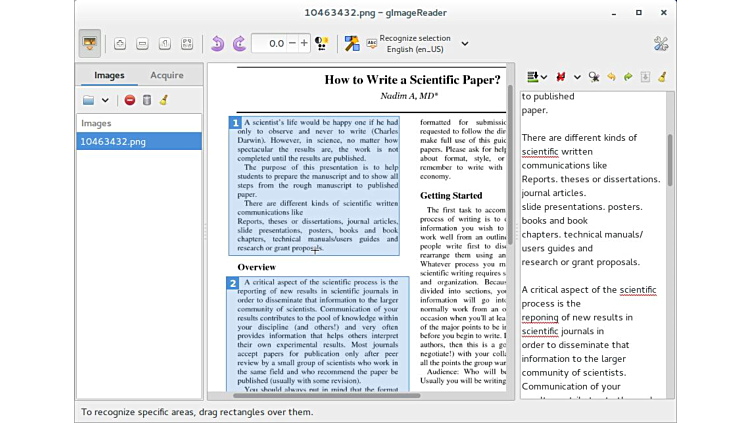Click the Overview heading in the document
Screen dimensions: 752x423
click(257, 267)
